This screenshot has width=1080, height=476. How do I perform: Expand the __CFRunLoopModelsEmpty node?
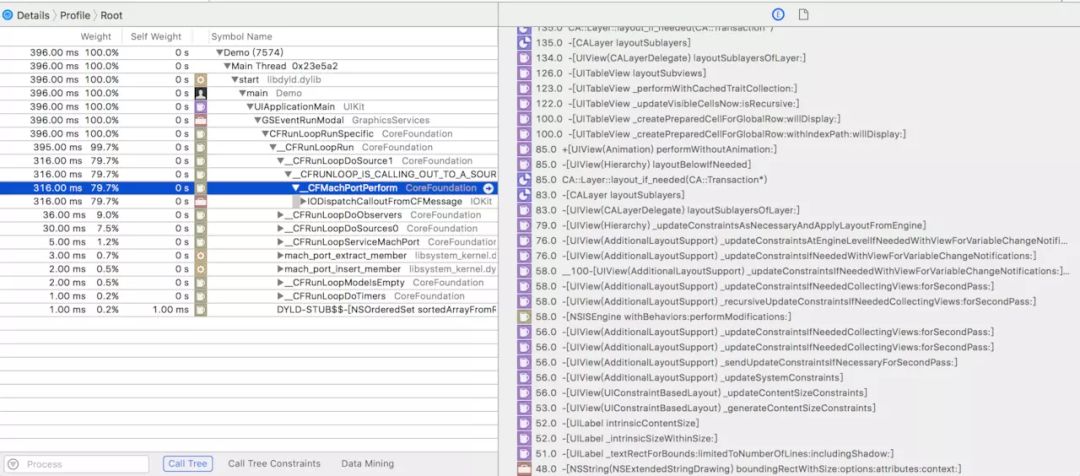(x=280, y=282)
